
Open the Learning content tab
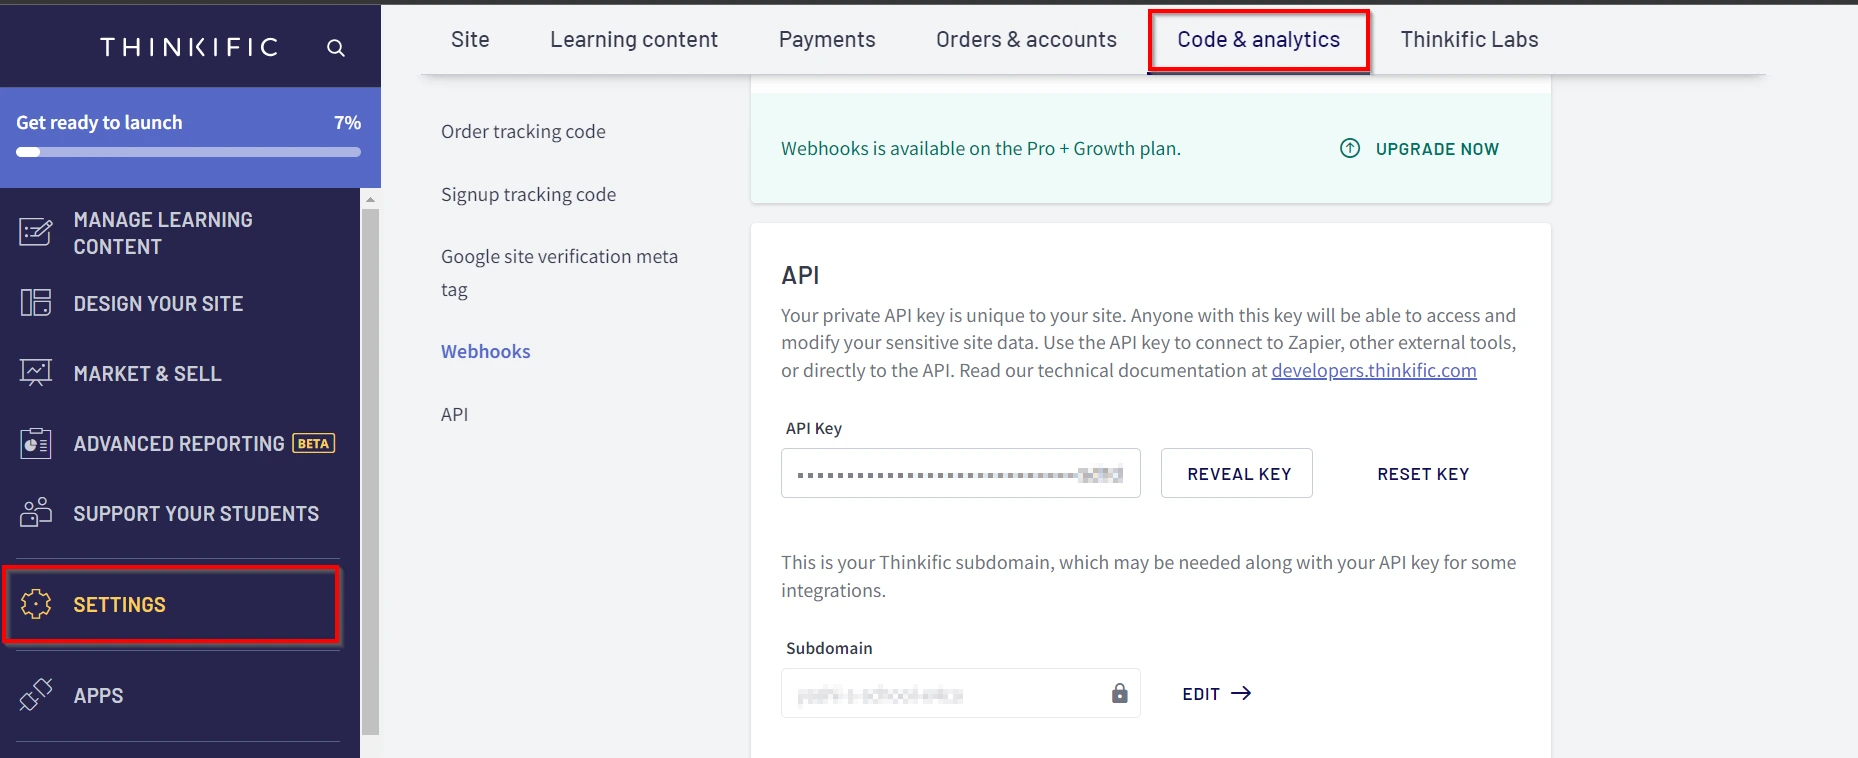(x=634, y=40)
